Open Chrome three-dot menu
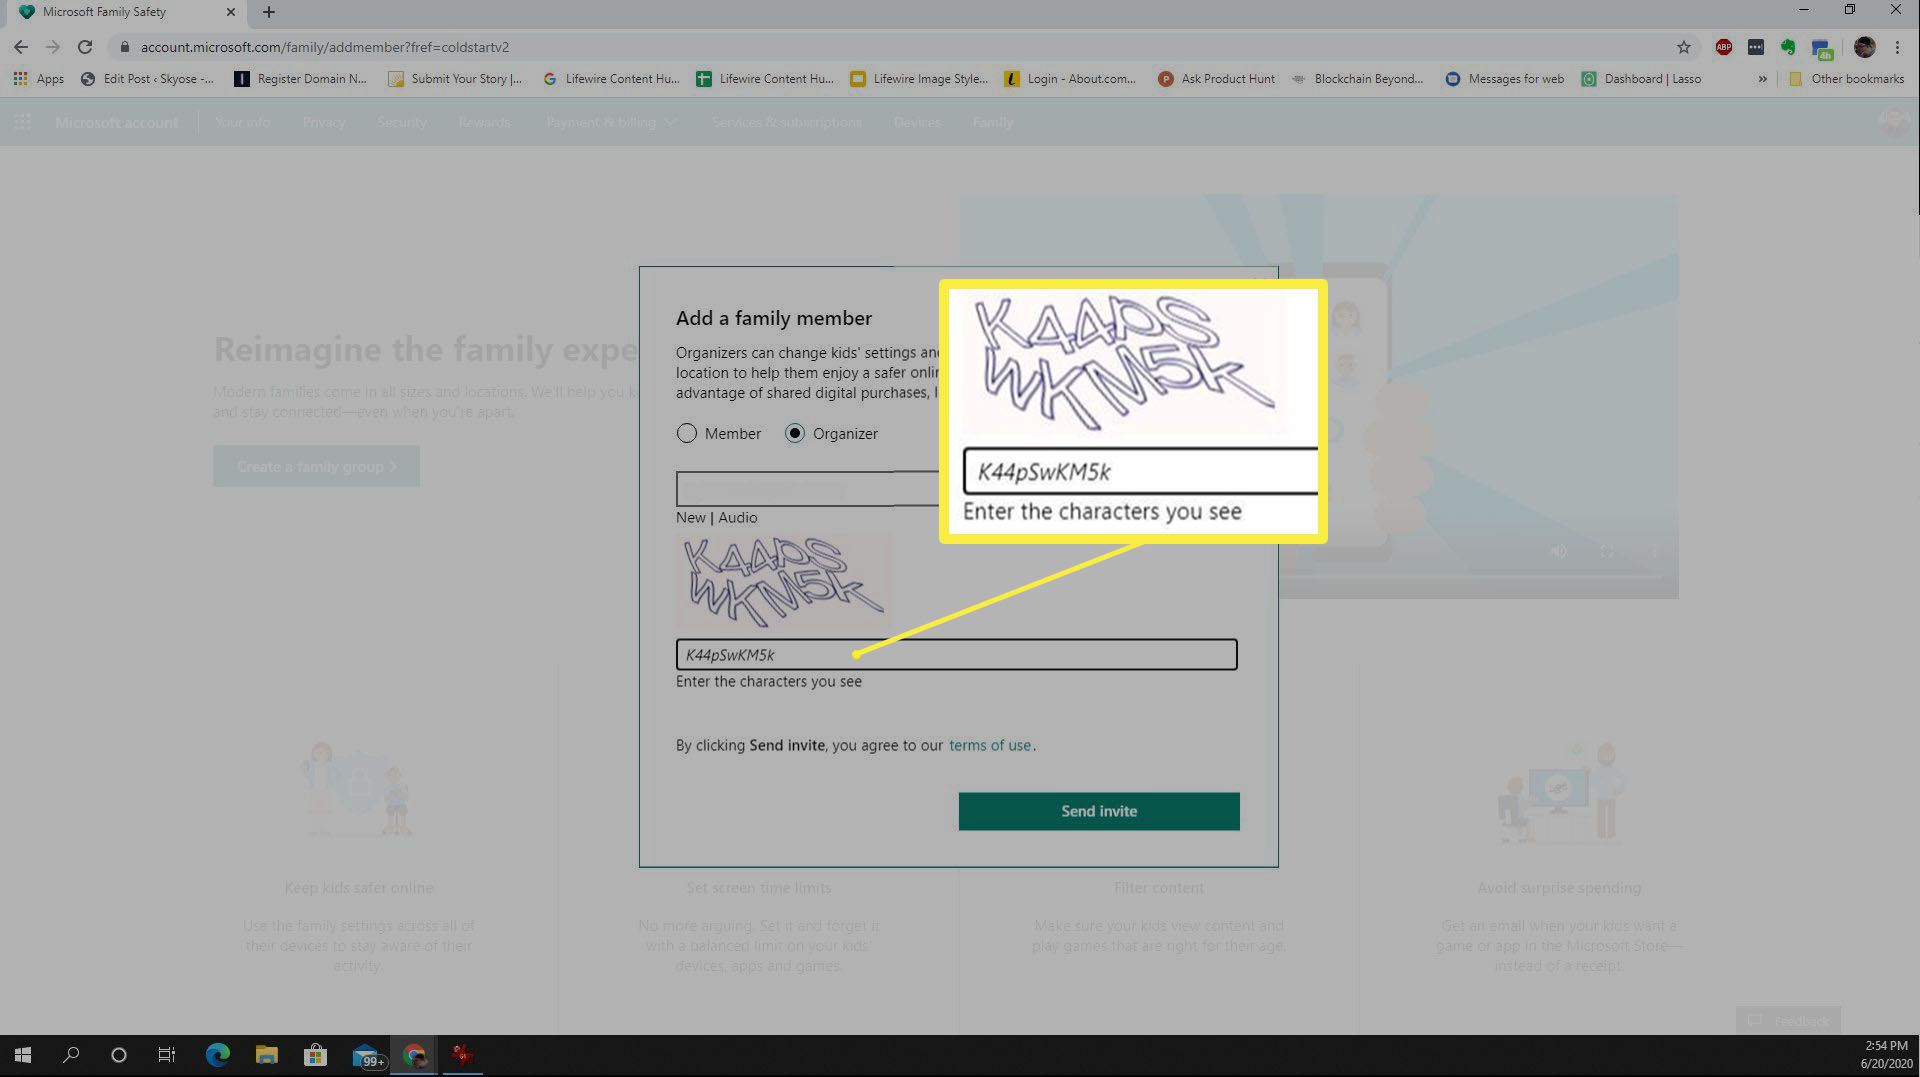This screenshot has height=1077, width=1920. click(1897, 47)
